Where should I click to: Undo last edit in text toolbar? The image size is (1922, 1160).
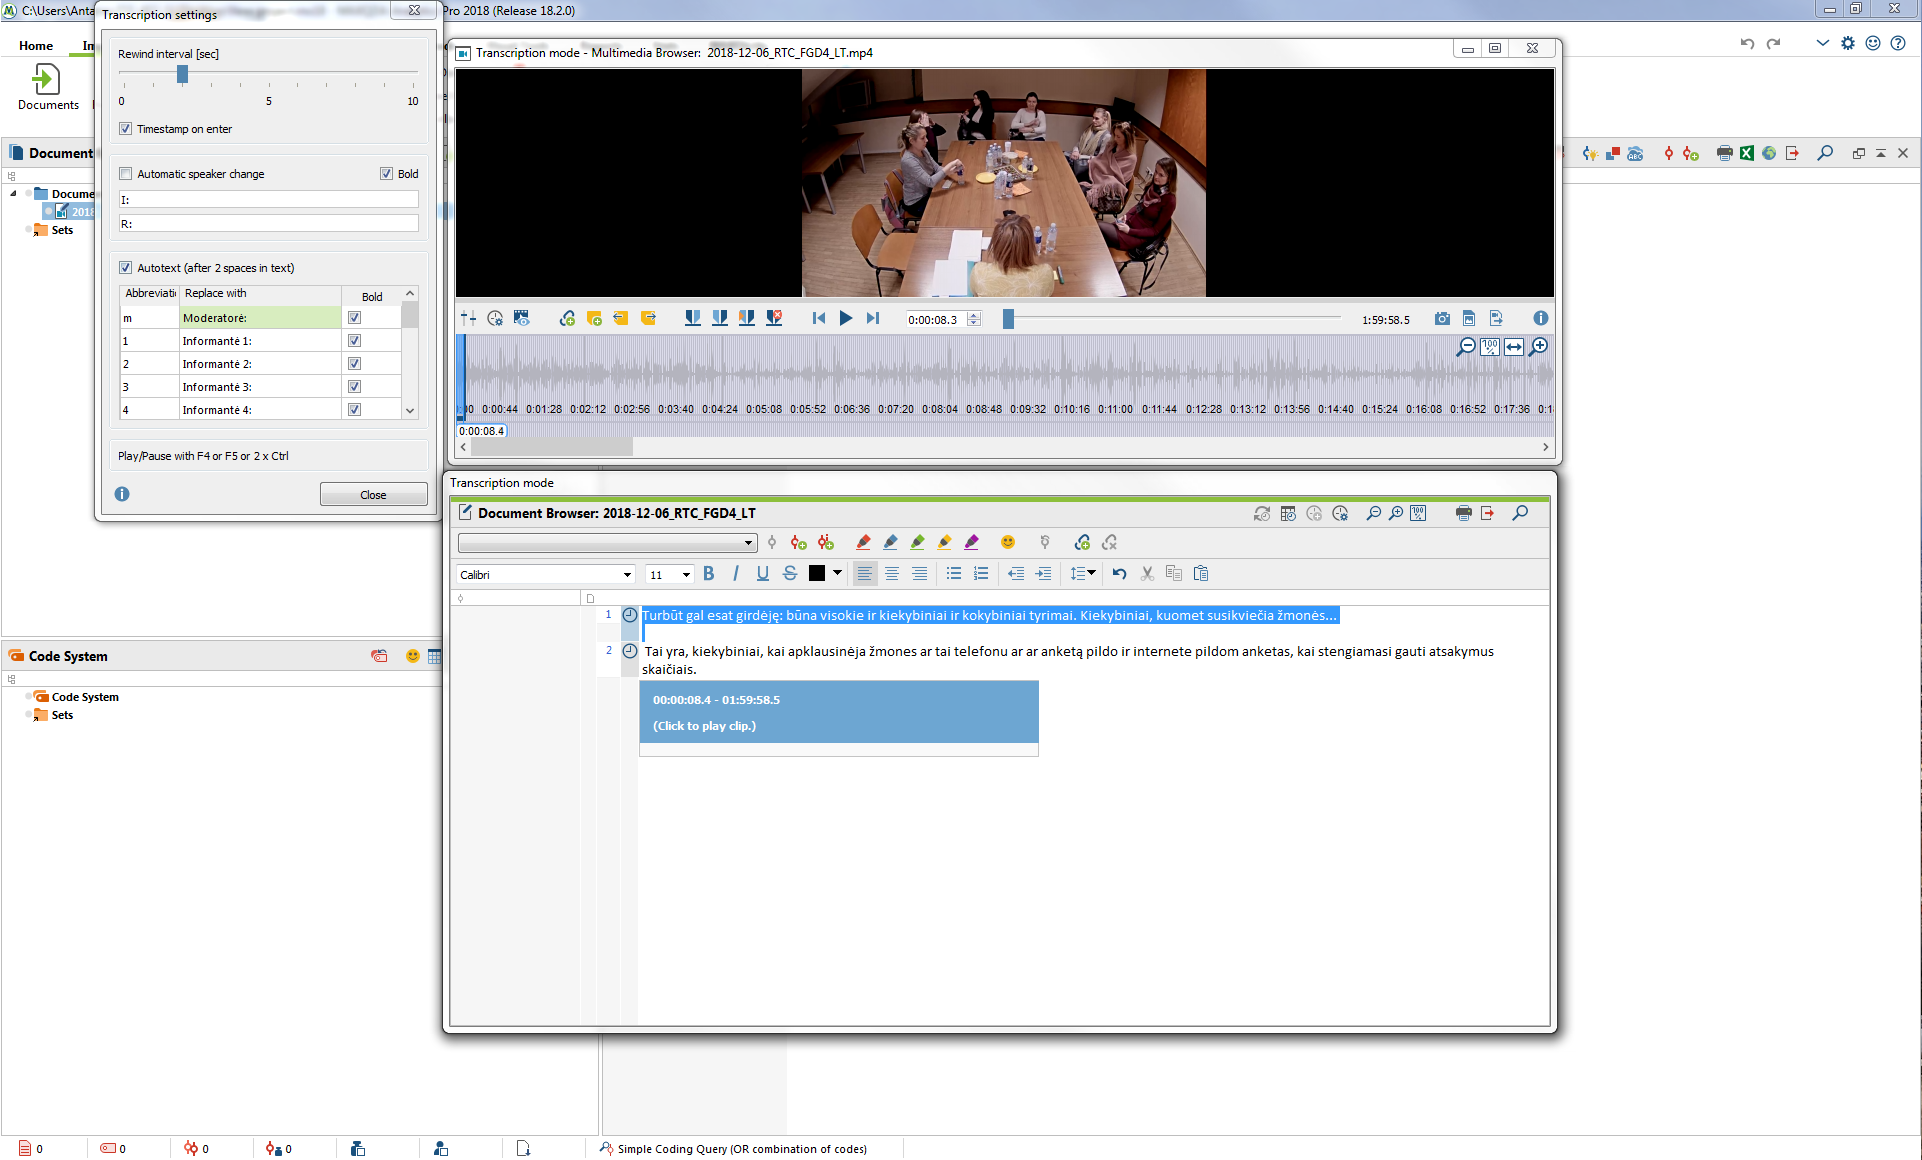1119,573
